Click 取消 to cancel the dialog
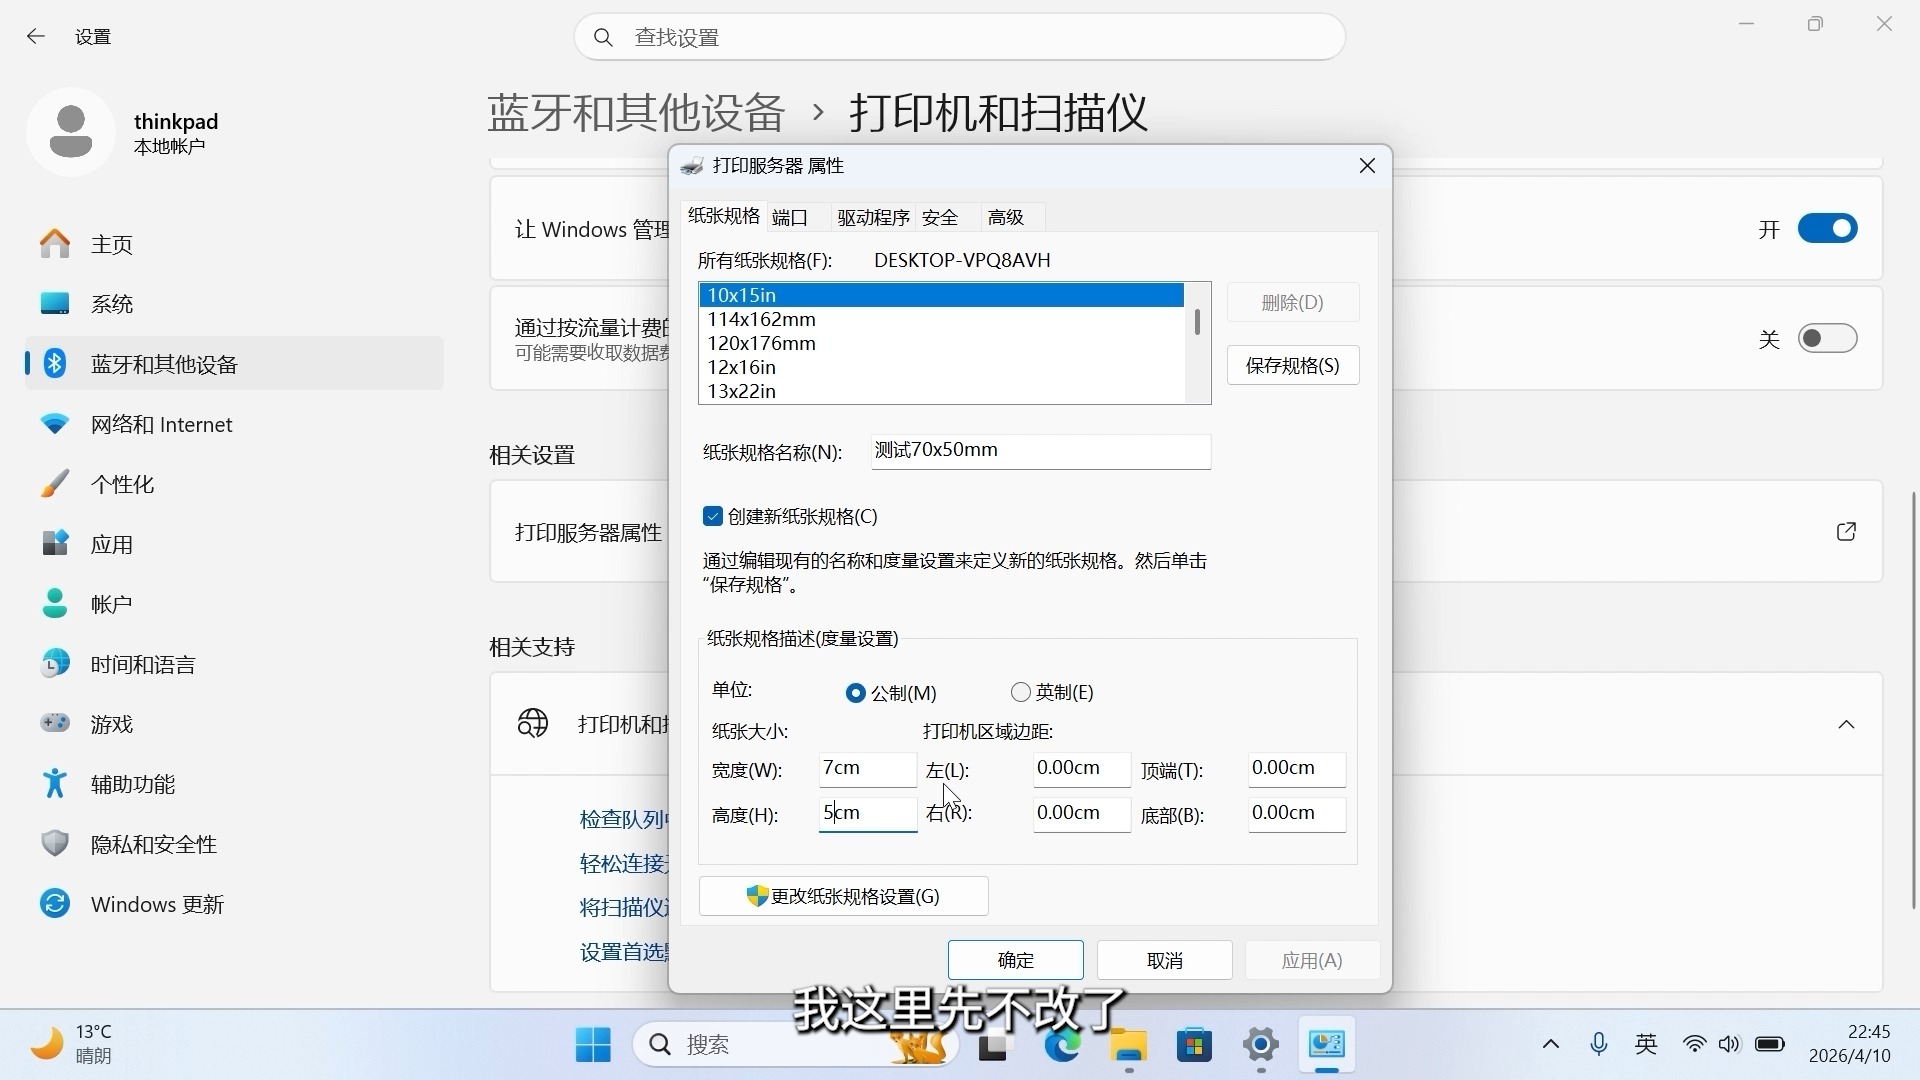Screen dimensions: 1920x1080 [x=1164, y=960]
